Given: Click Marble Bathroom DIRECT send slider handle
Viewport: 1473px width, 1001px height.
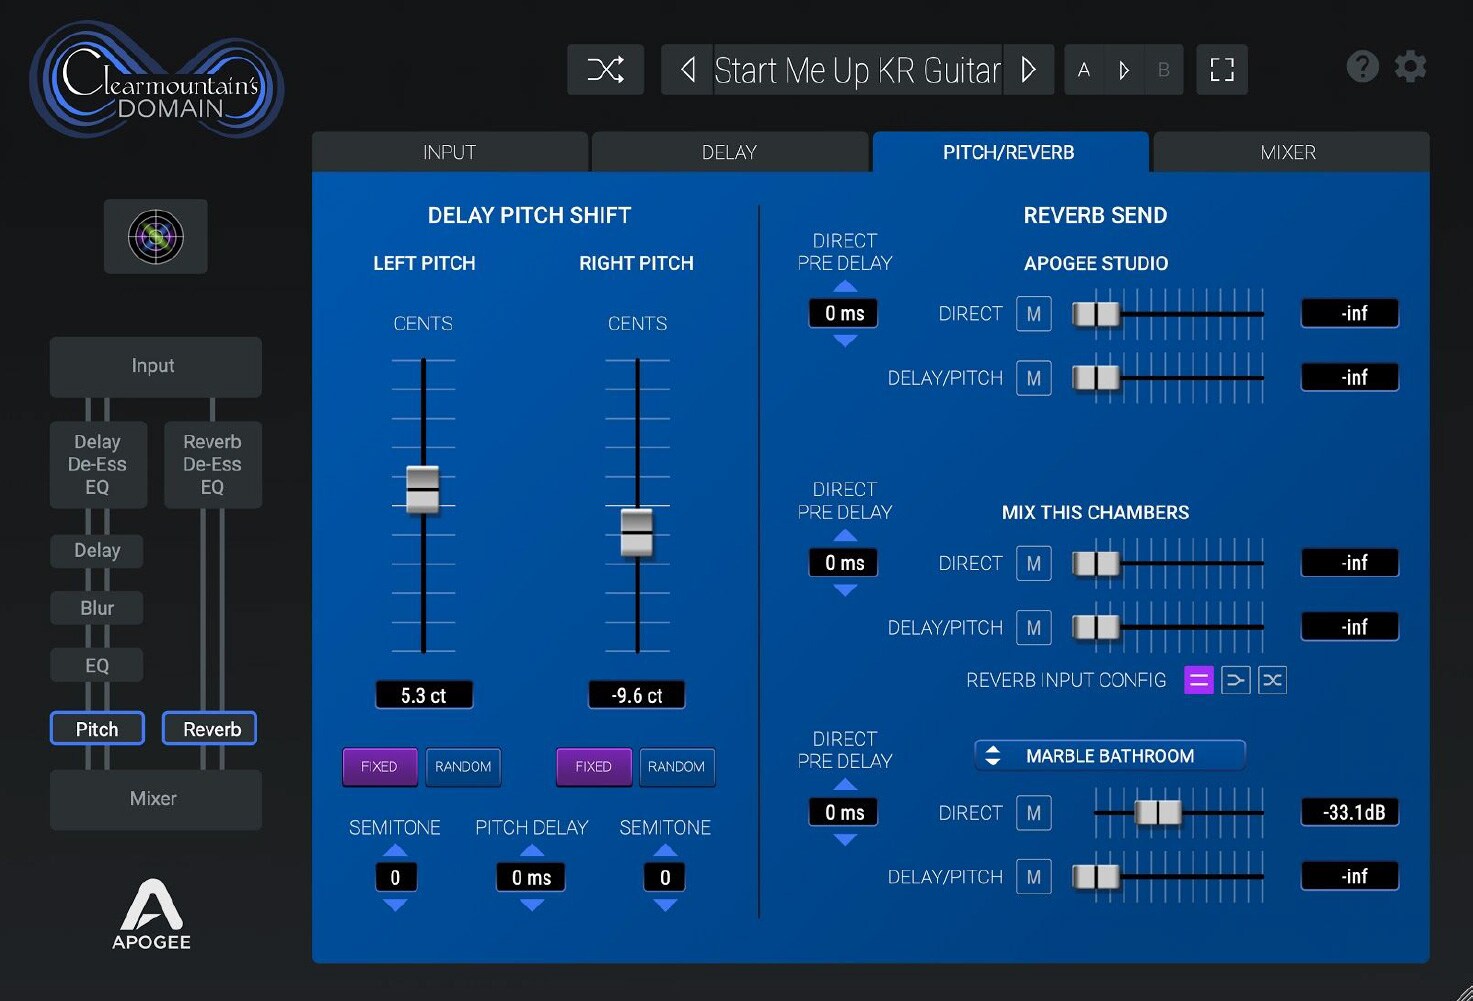Looking at the screenshot, I should [x=1158, y=813].
